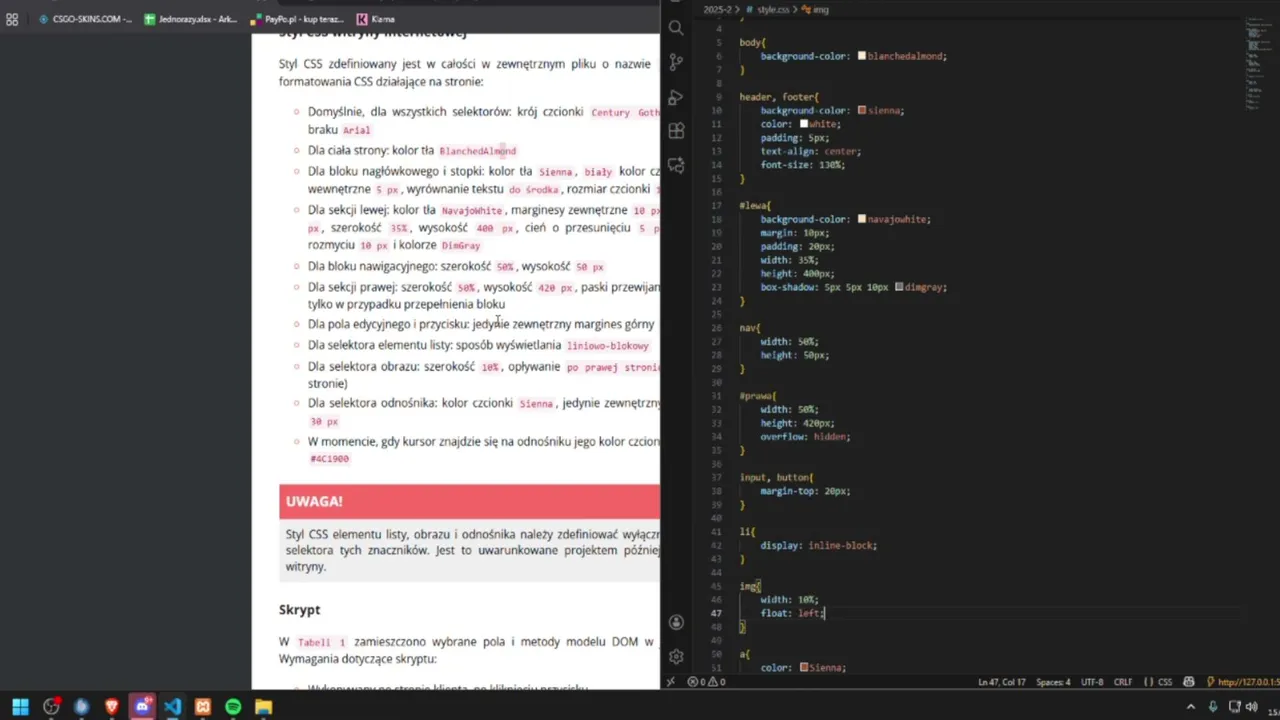Click the font-size: 130% declaration

802,164
